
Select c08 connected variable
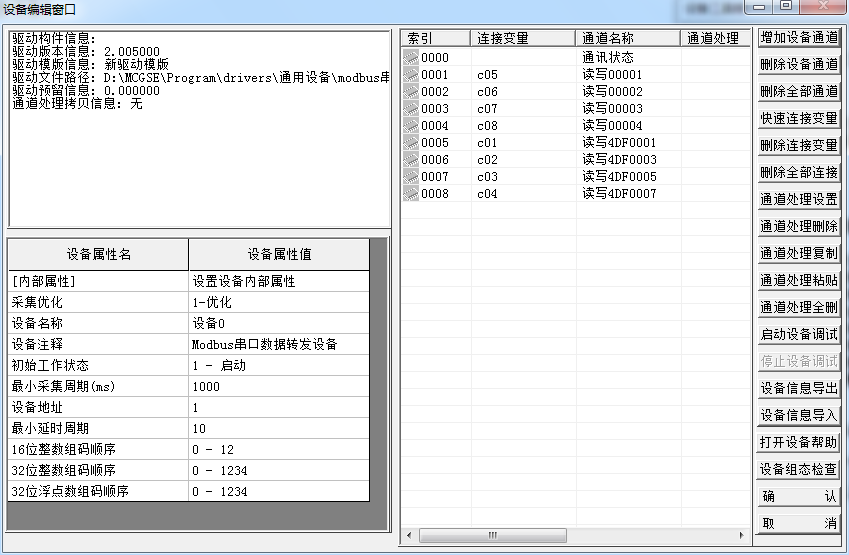point(487,126)
